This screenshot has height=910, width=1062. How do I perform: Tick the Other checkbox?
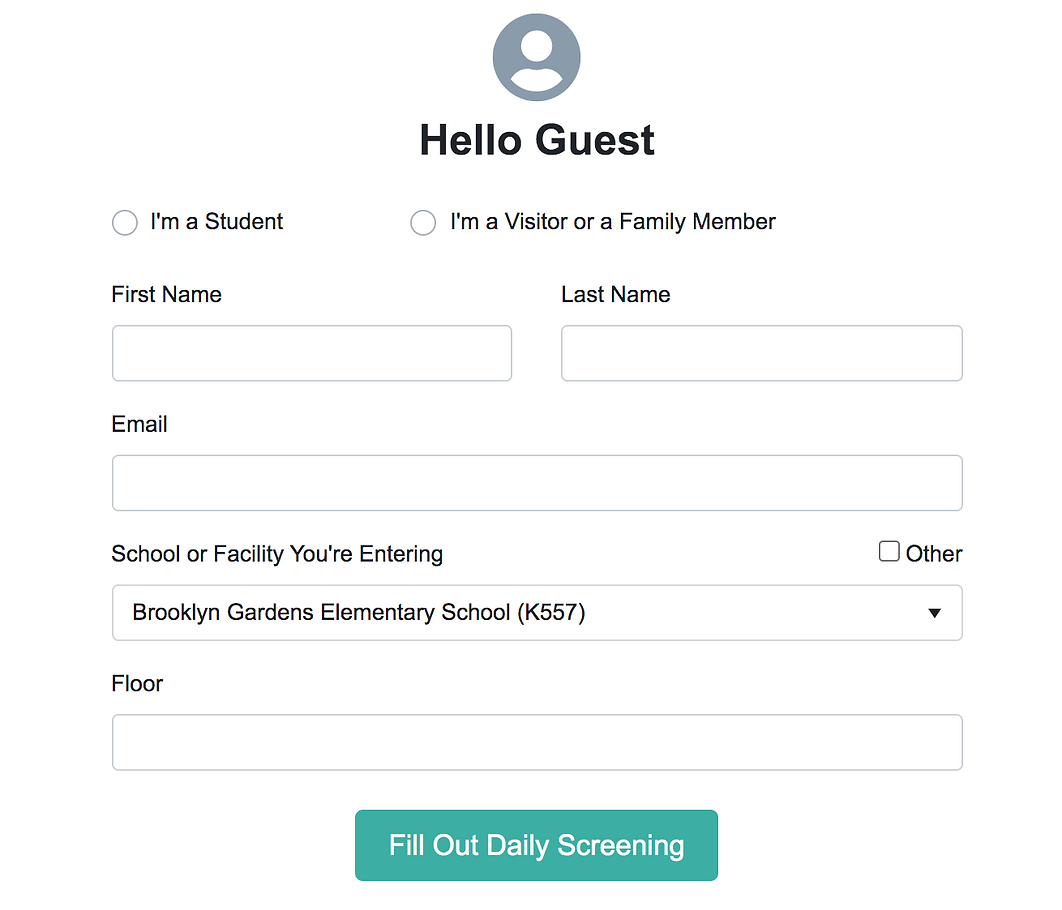point(889,551)
